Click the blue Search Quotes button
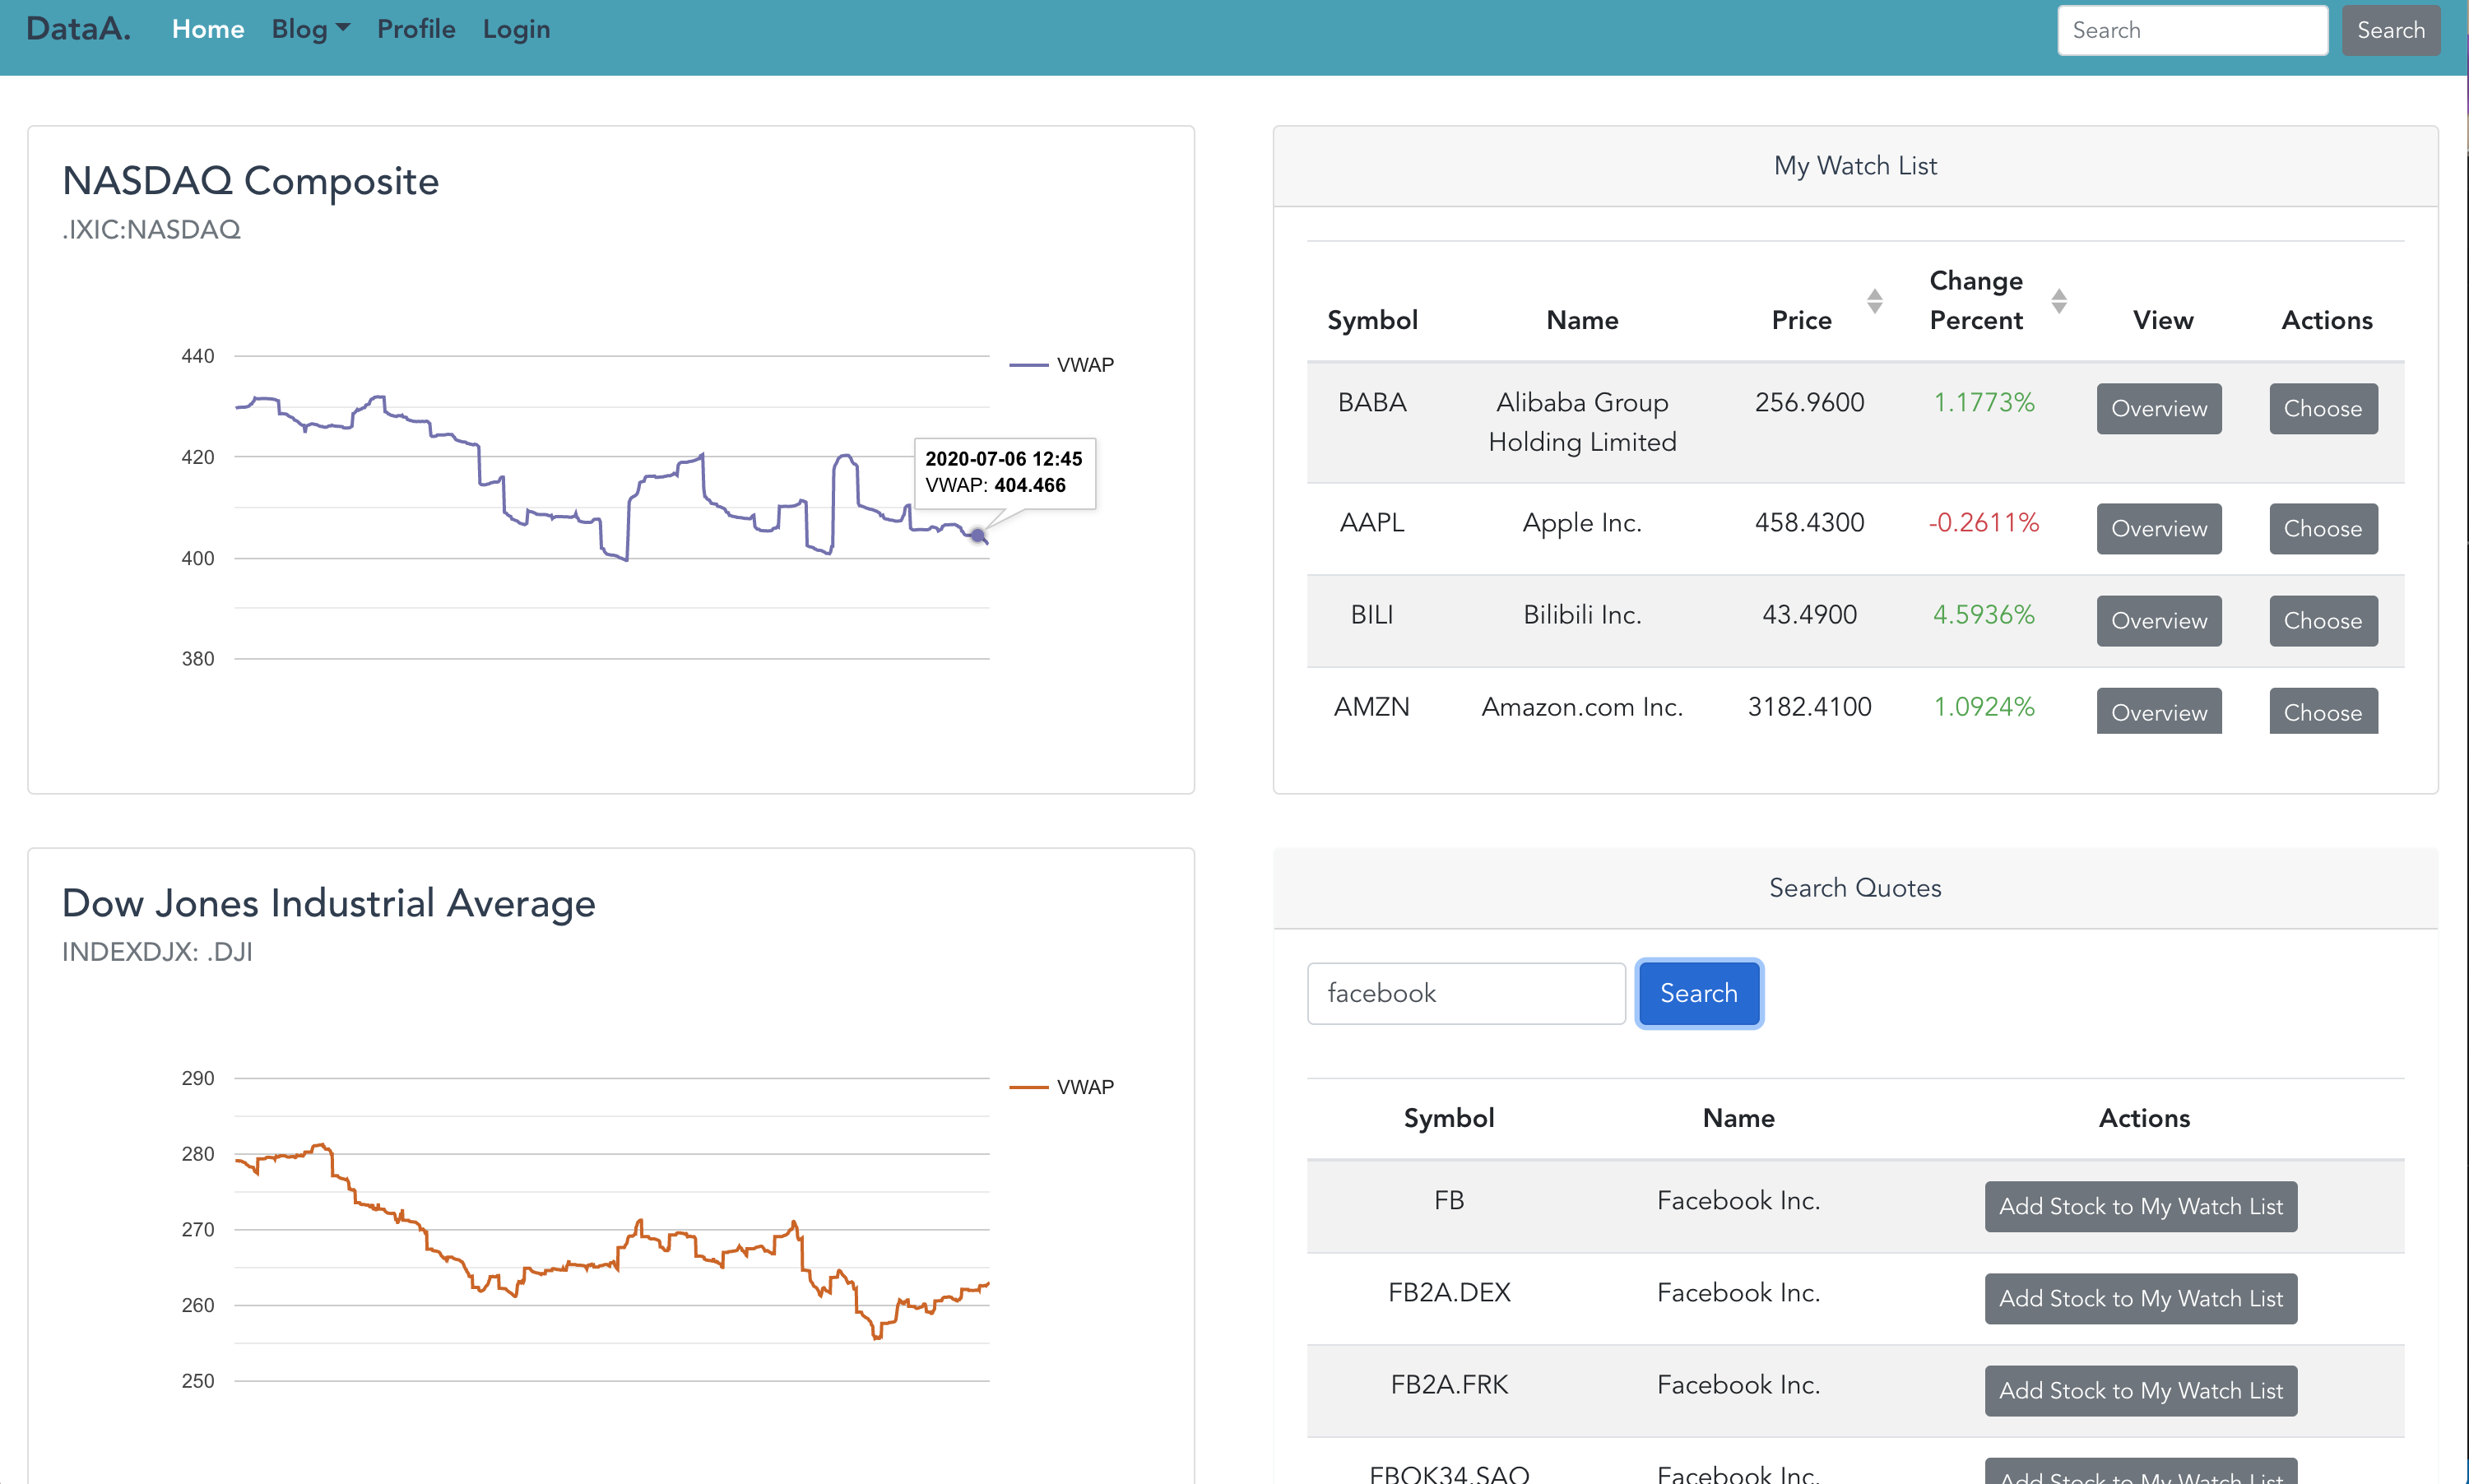 1699,993
